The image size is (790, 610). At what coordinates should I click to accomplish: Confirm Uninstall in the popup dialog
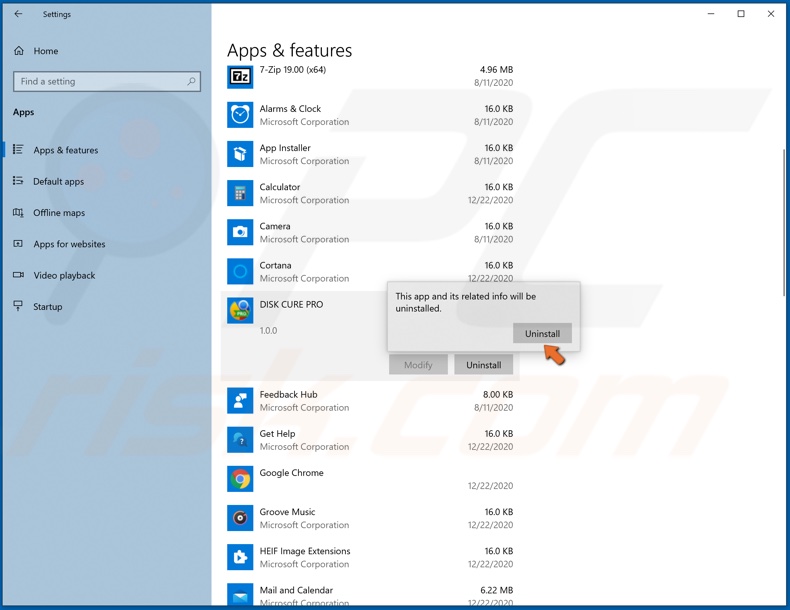(542, 333)
